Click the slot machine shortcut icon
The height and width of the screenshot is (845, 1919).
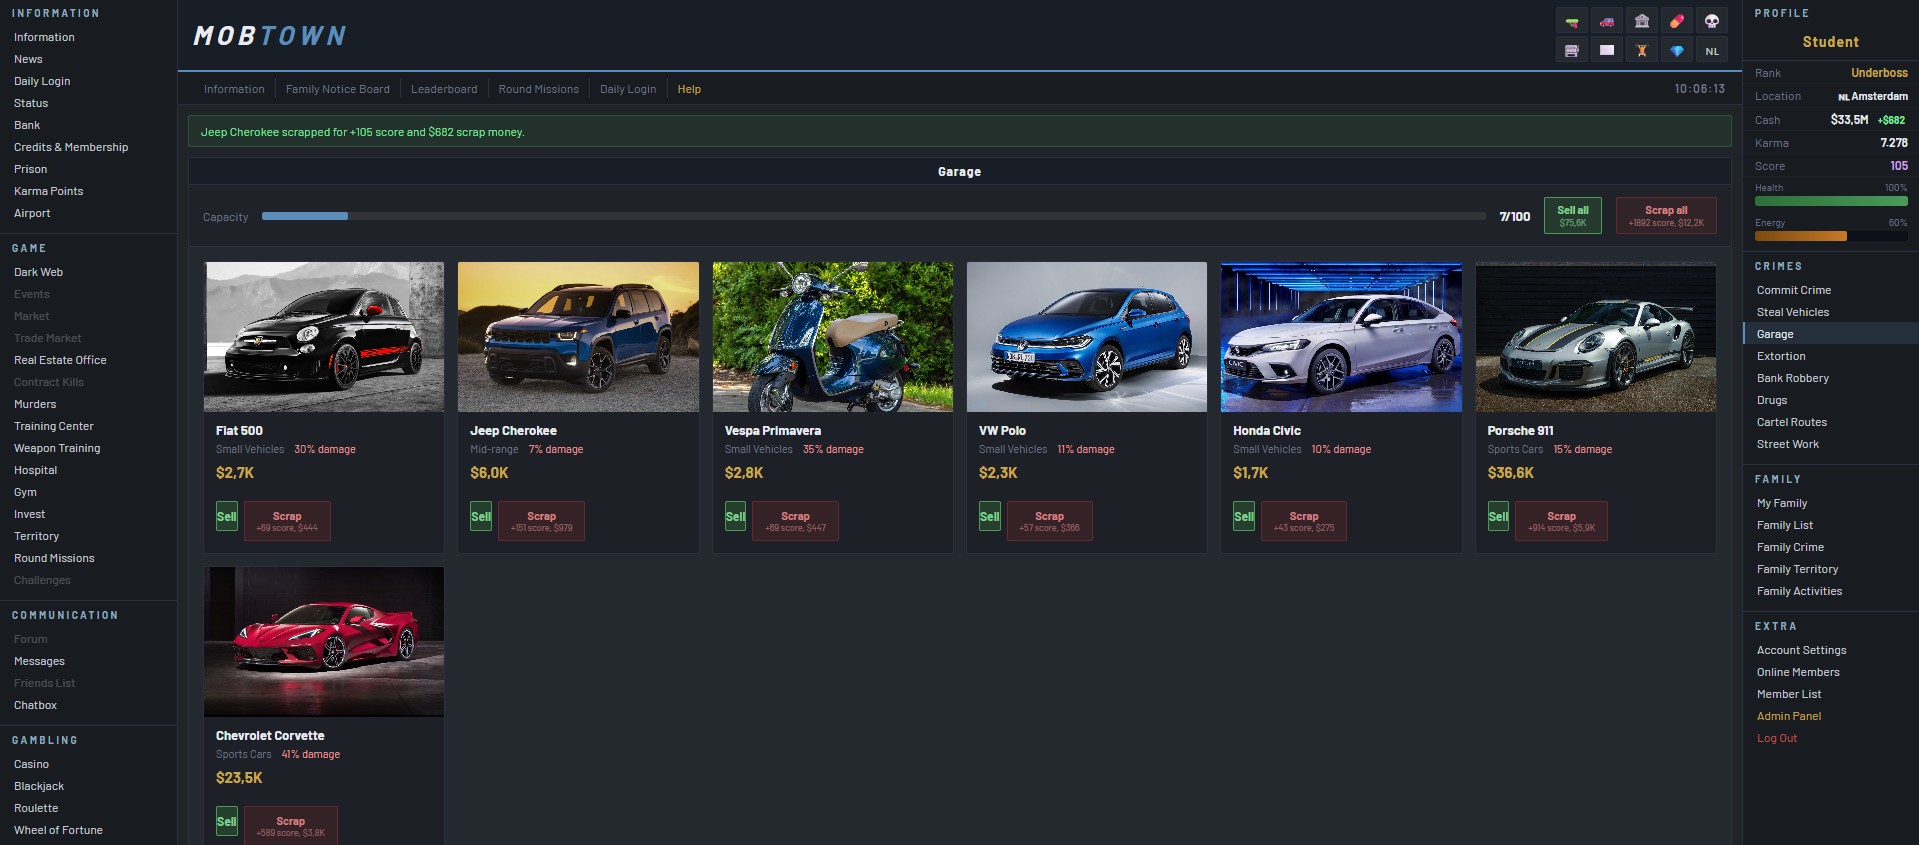(x=1571, y=50)
